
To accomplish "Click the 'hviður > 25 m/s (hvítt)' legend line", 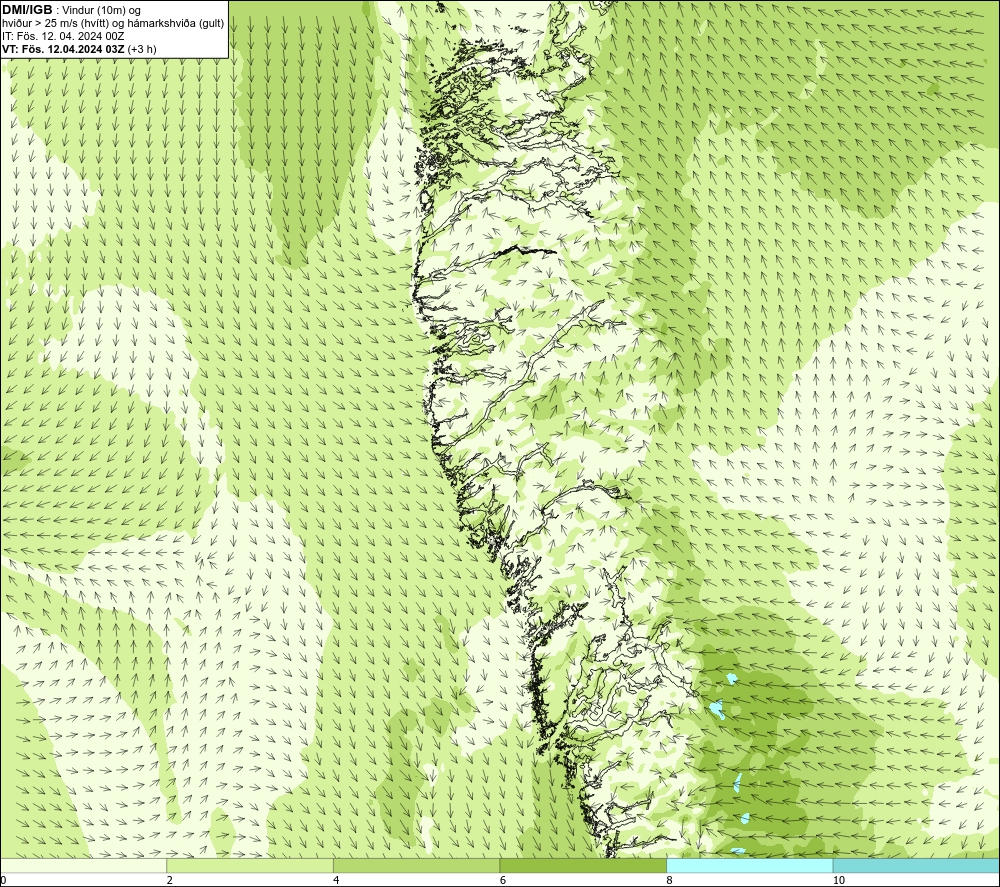I will (113, 24).
